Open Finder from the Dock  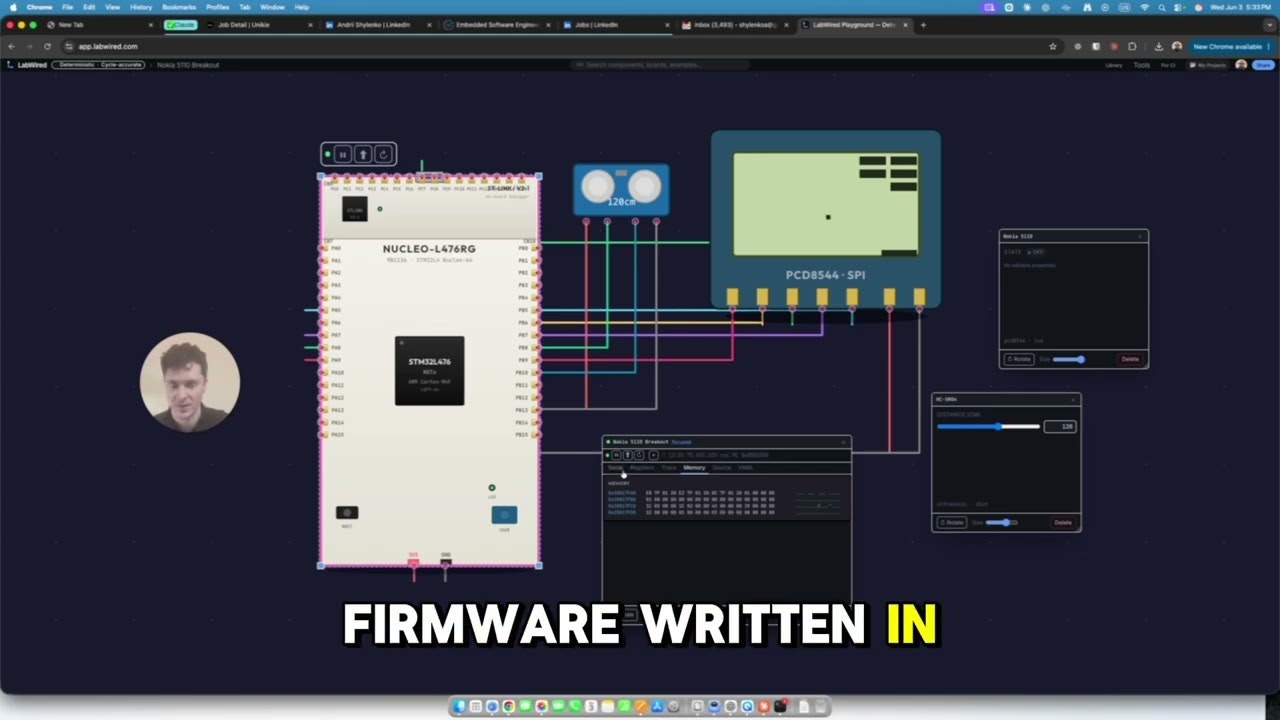(x=460, y=706)
